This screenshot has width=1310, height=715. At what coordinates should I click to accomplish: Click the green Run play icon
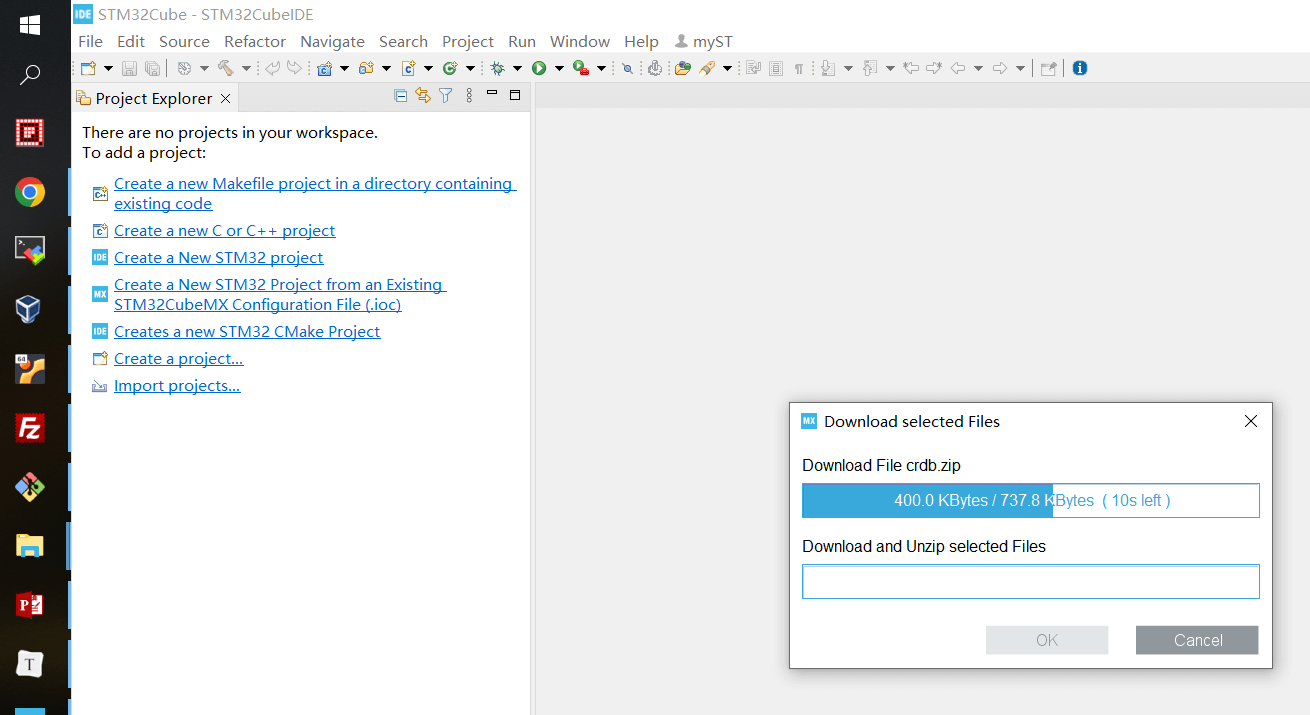(x=539, y=68)
